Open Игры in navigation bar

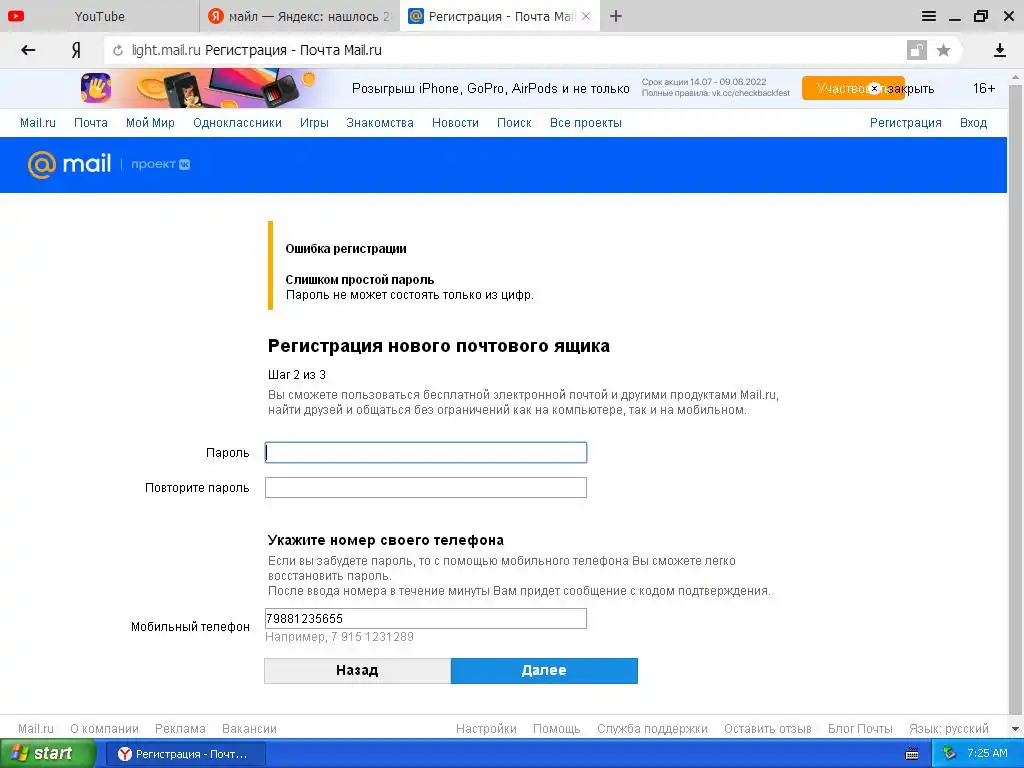pyautogui.click(x=314, y=123)
